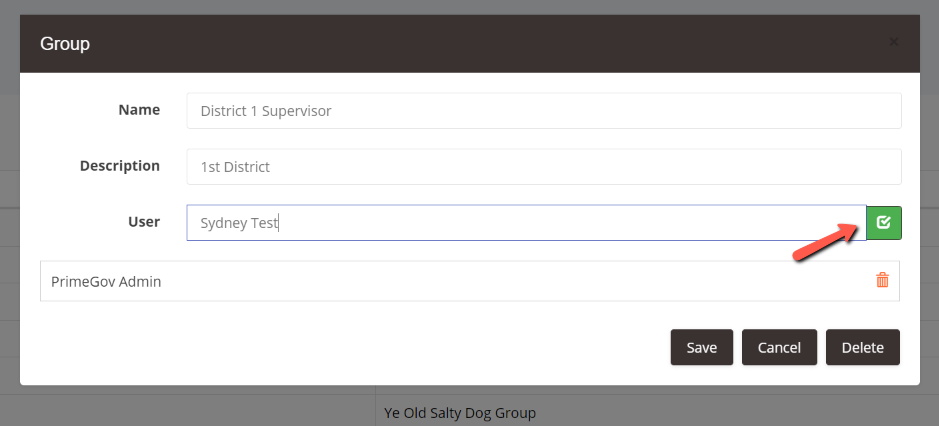Viewport: 939px width, 426px height.
Task: Click the Name label
Action: [x=139, y=110]
